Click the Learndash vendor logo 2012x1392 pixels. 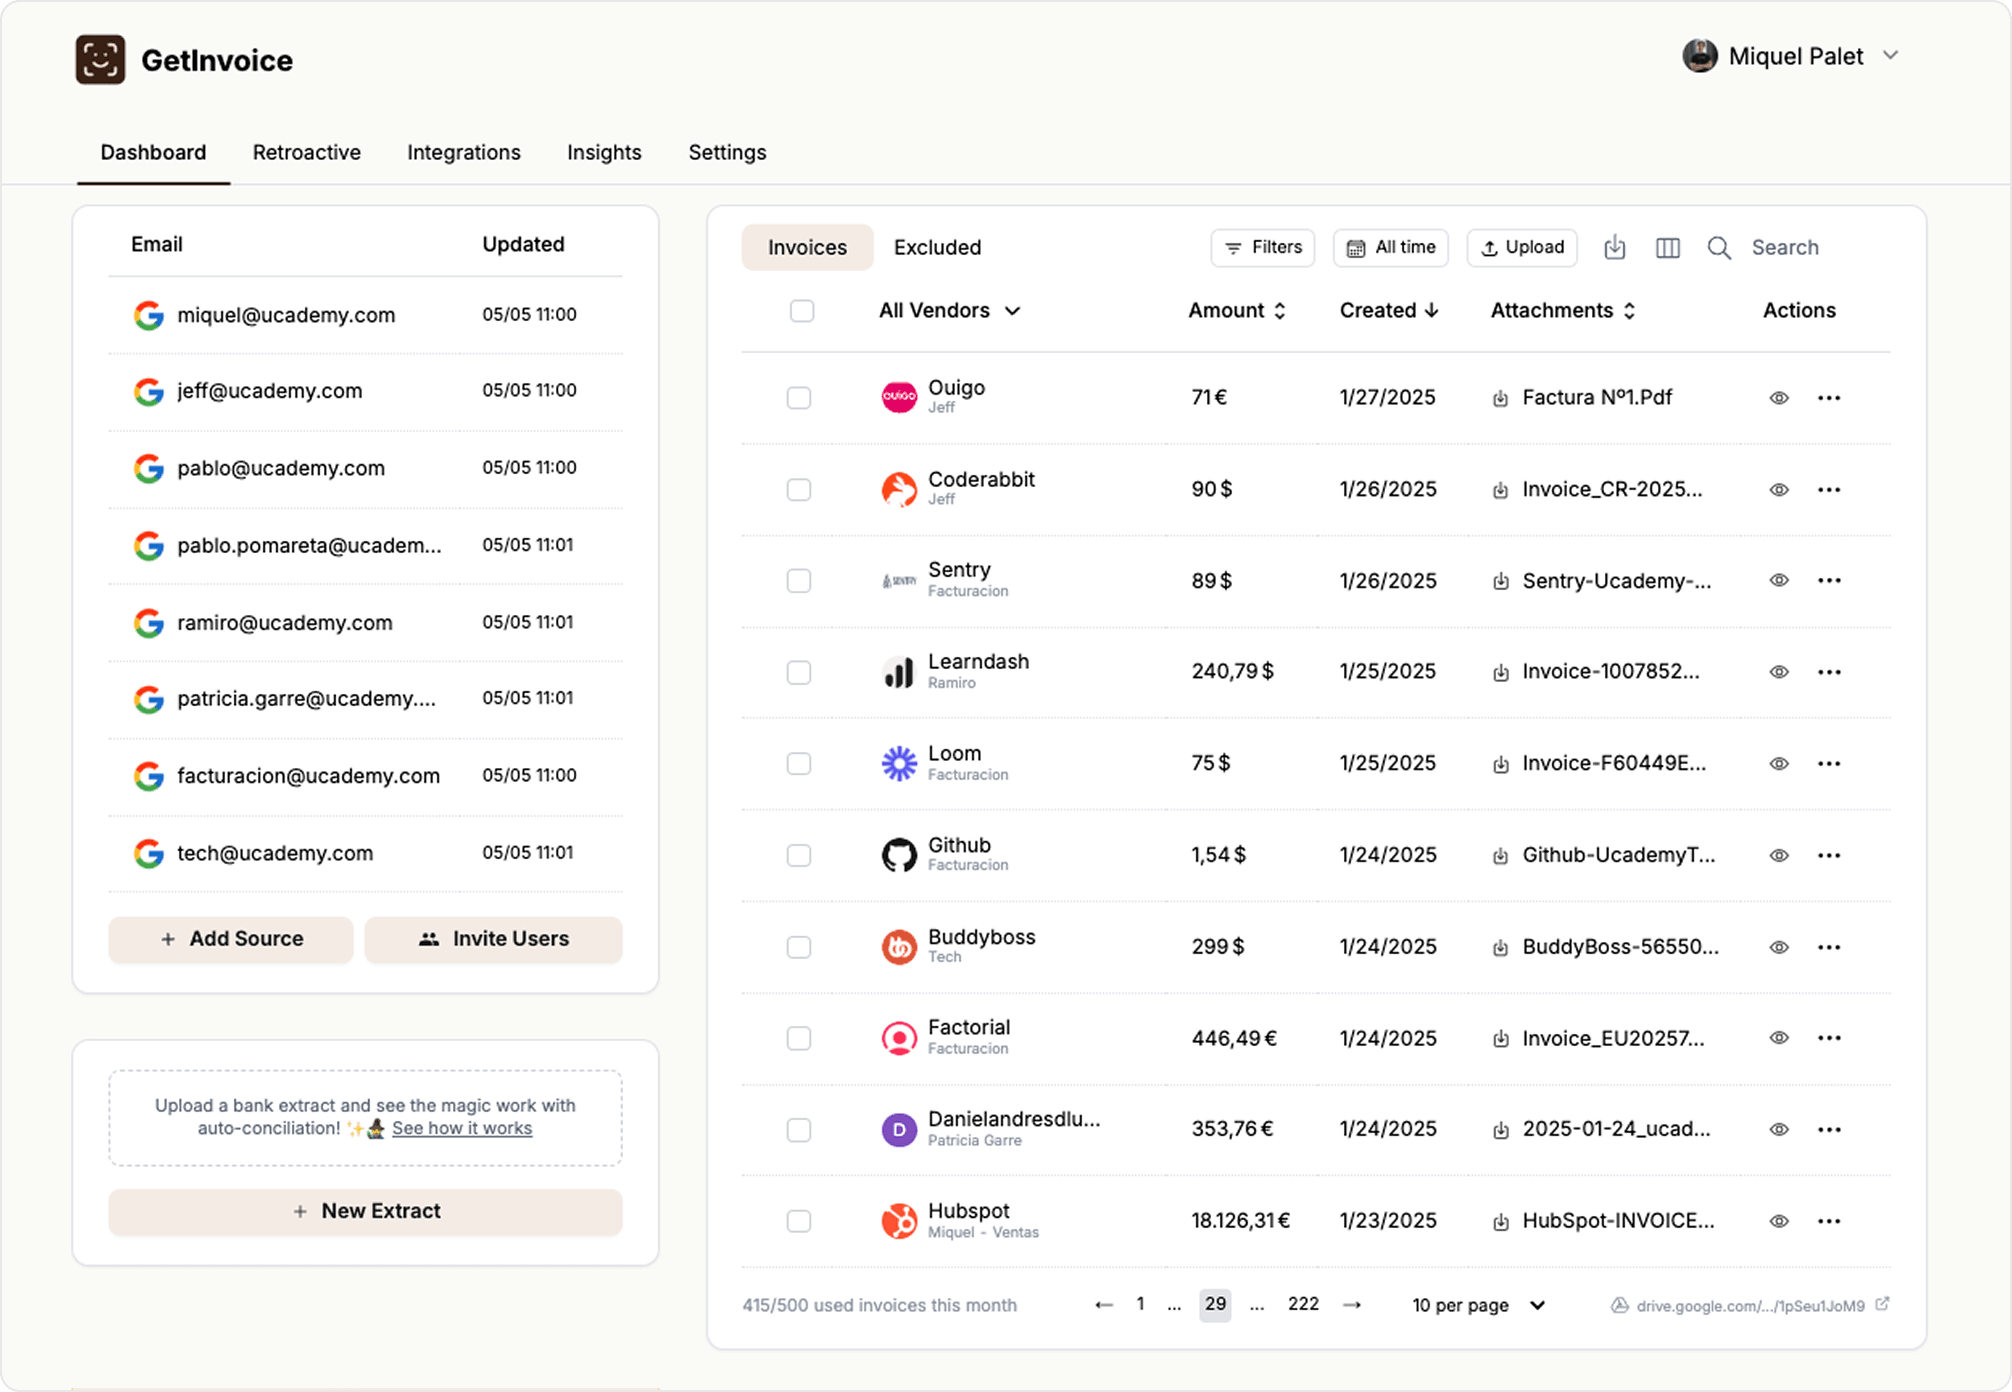tap(899, 672)
